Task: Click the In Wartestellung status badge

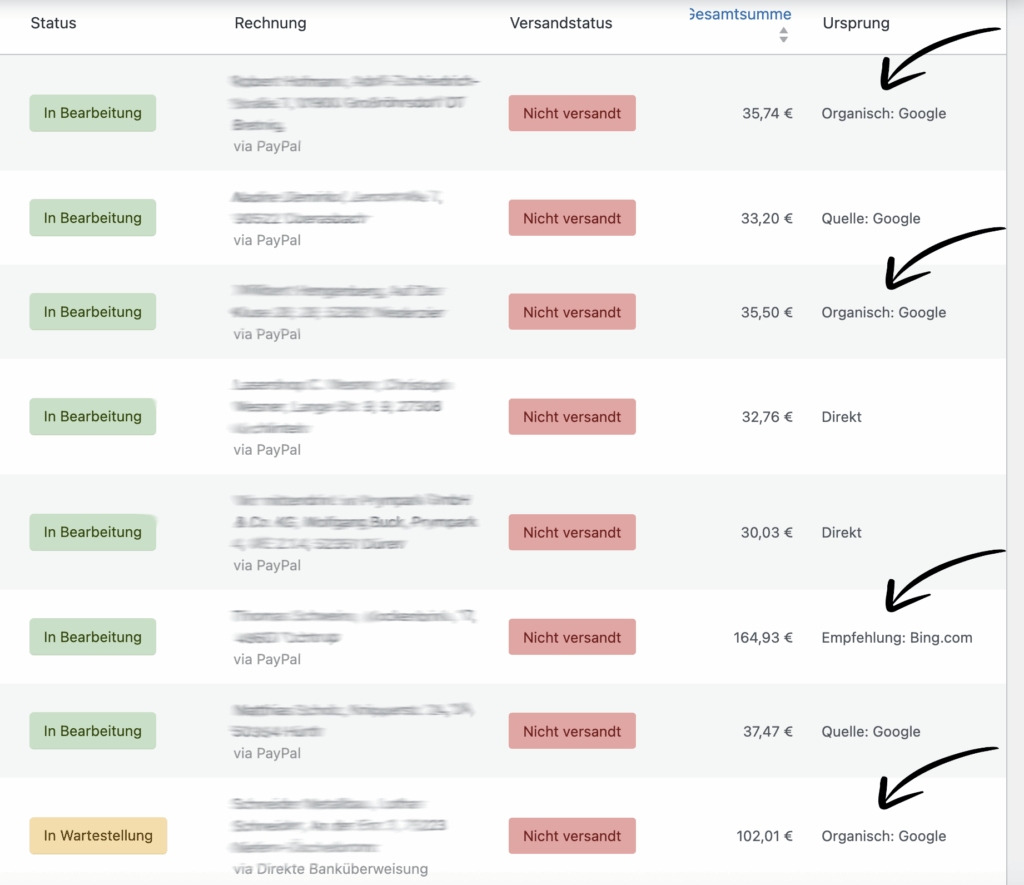Action: point(98,835)
